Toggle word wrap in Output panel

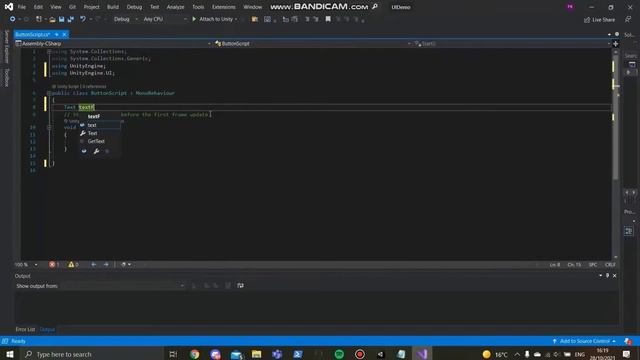[240, 286]
